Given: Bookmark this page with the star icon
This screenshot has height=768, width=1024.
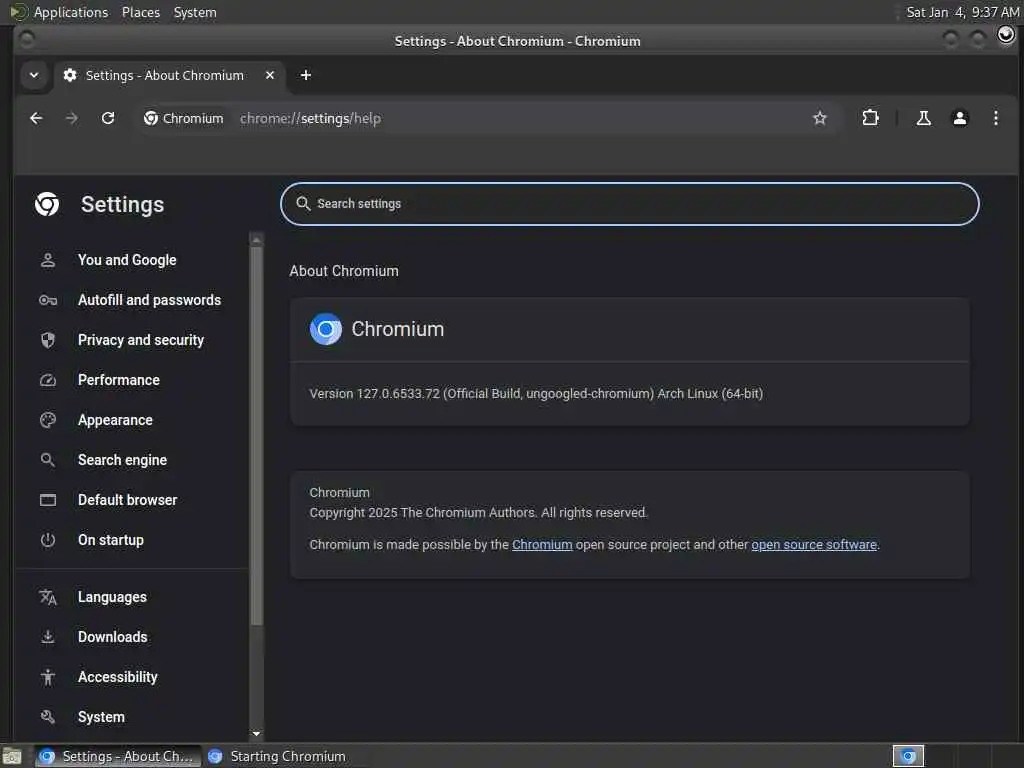Looking at the screenshot, I should (x=820, y=118).
